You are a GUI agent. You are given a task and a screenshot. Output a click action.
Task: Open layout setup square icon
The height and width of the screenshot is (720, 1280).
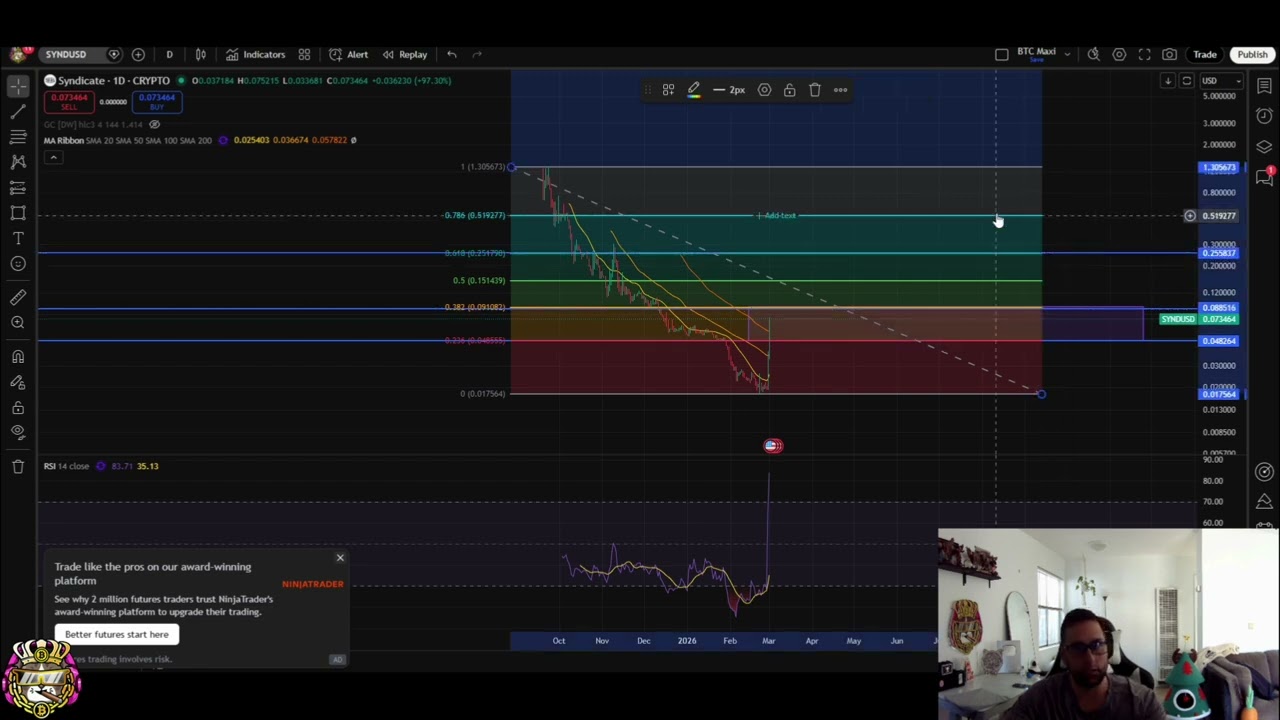pos(1002,54)
